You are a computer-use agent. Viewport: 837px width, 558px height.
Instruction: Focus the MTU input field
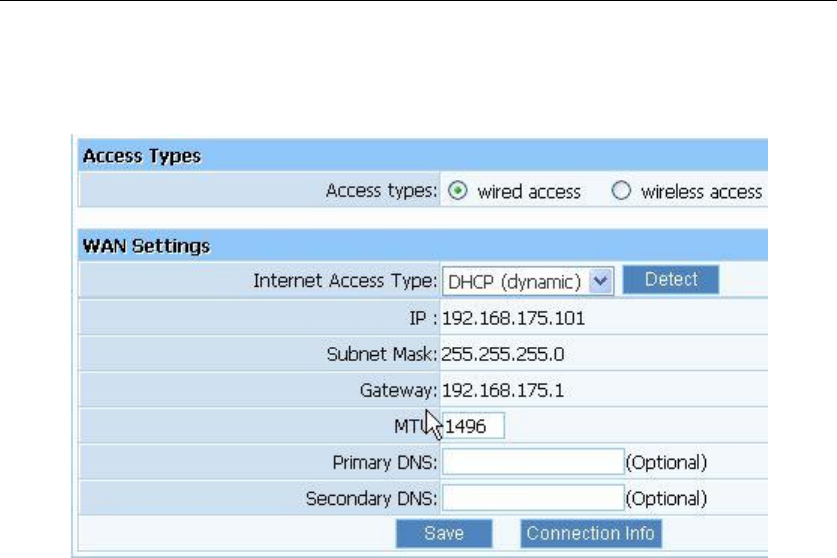click(475, 427)
